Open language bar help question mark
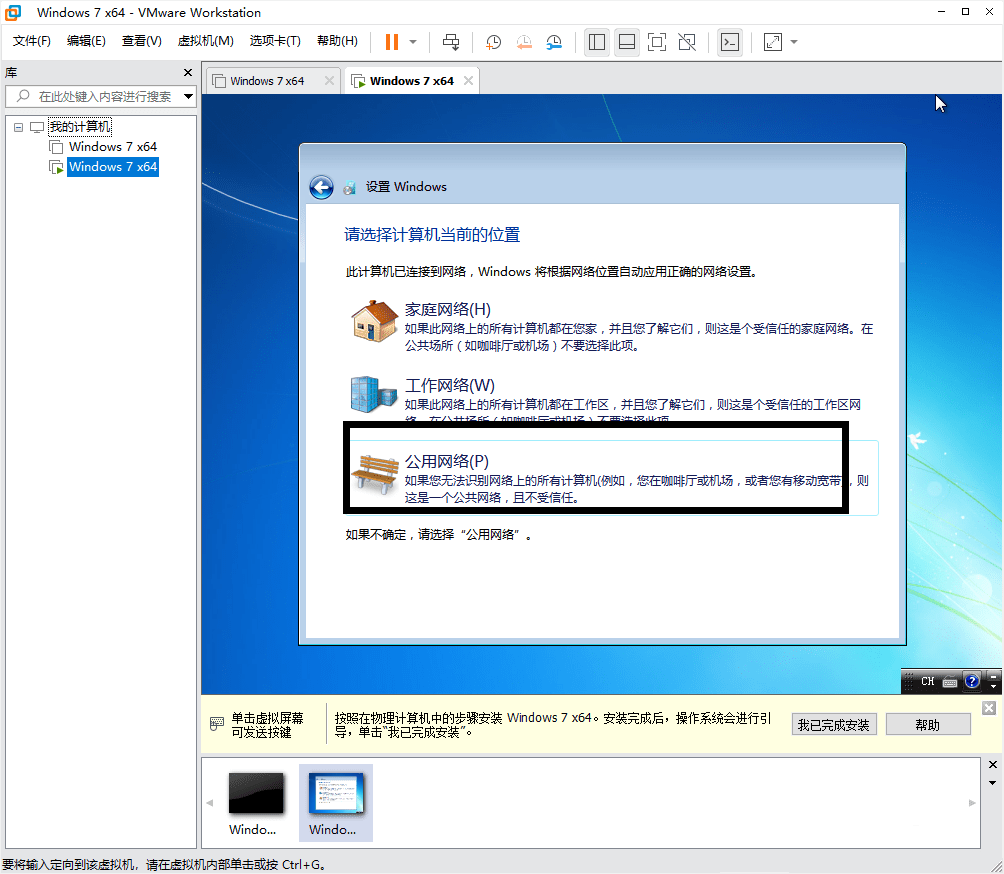Screen dimensions: 1004x874 (972, 681)
